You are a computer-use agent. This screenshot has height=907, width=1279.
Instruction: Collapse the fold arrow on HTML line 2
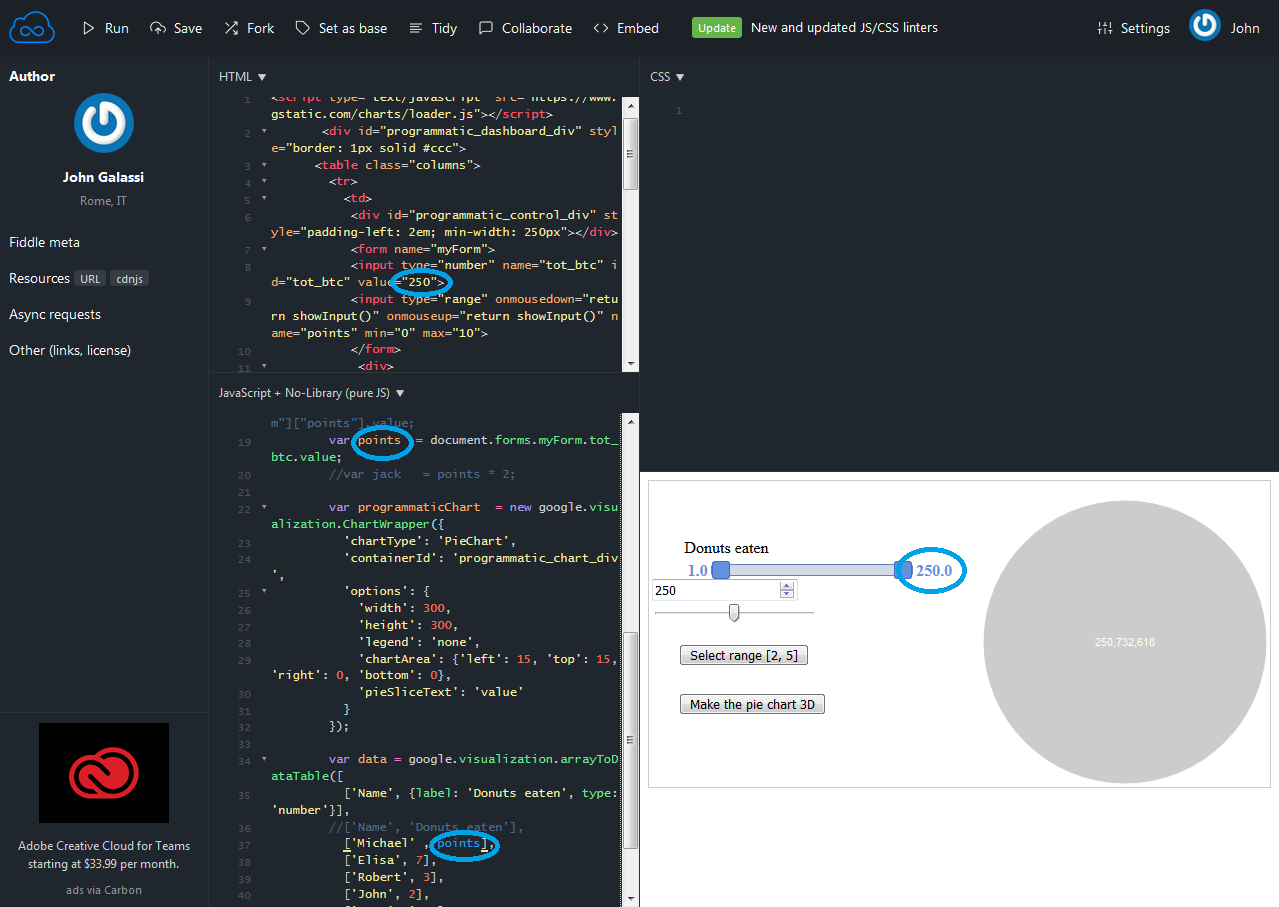264,131
